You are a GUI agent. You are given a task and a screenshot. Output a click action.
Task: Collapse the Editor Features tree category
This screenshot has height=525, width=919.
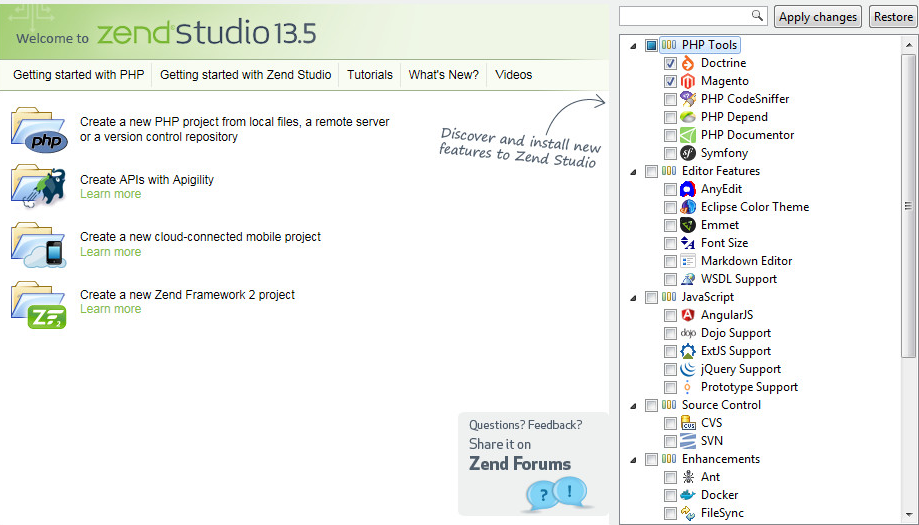click(633, 172)
